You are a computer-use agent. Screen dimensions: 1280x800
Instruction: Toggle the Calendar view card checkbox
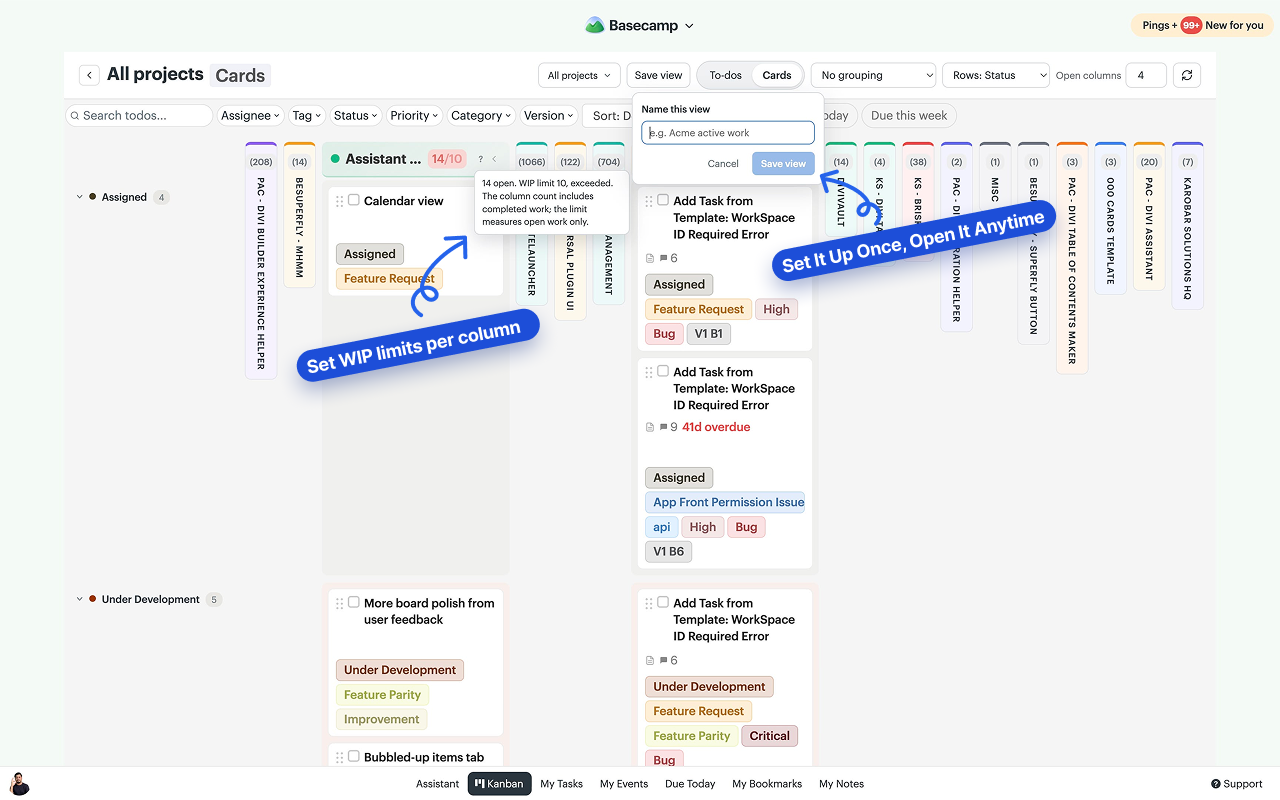(x=354, y=200)
